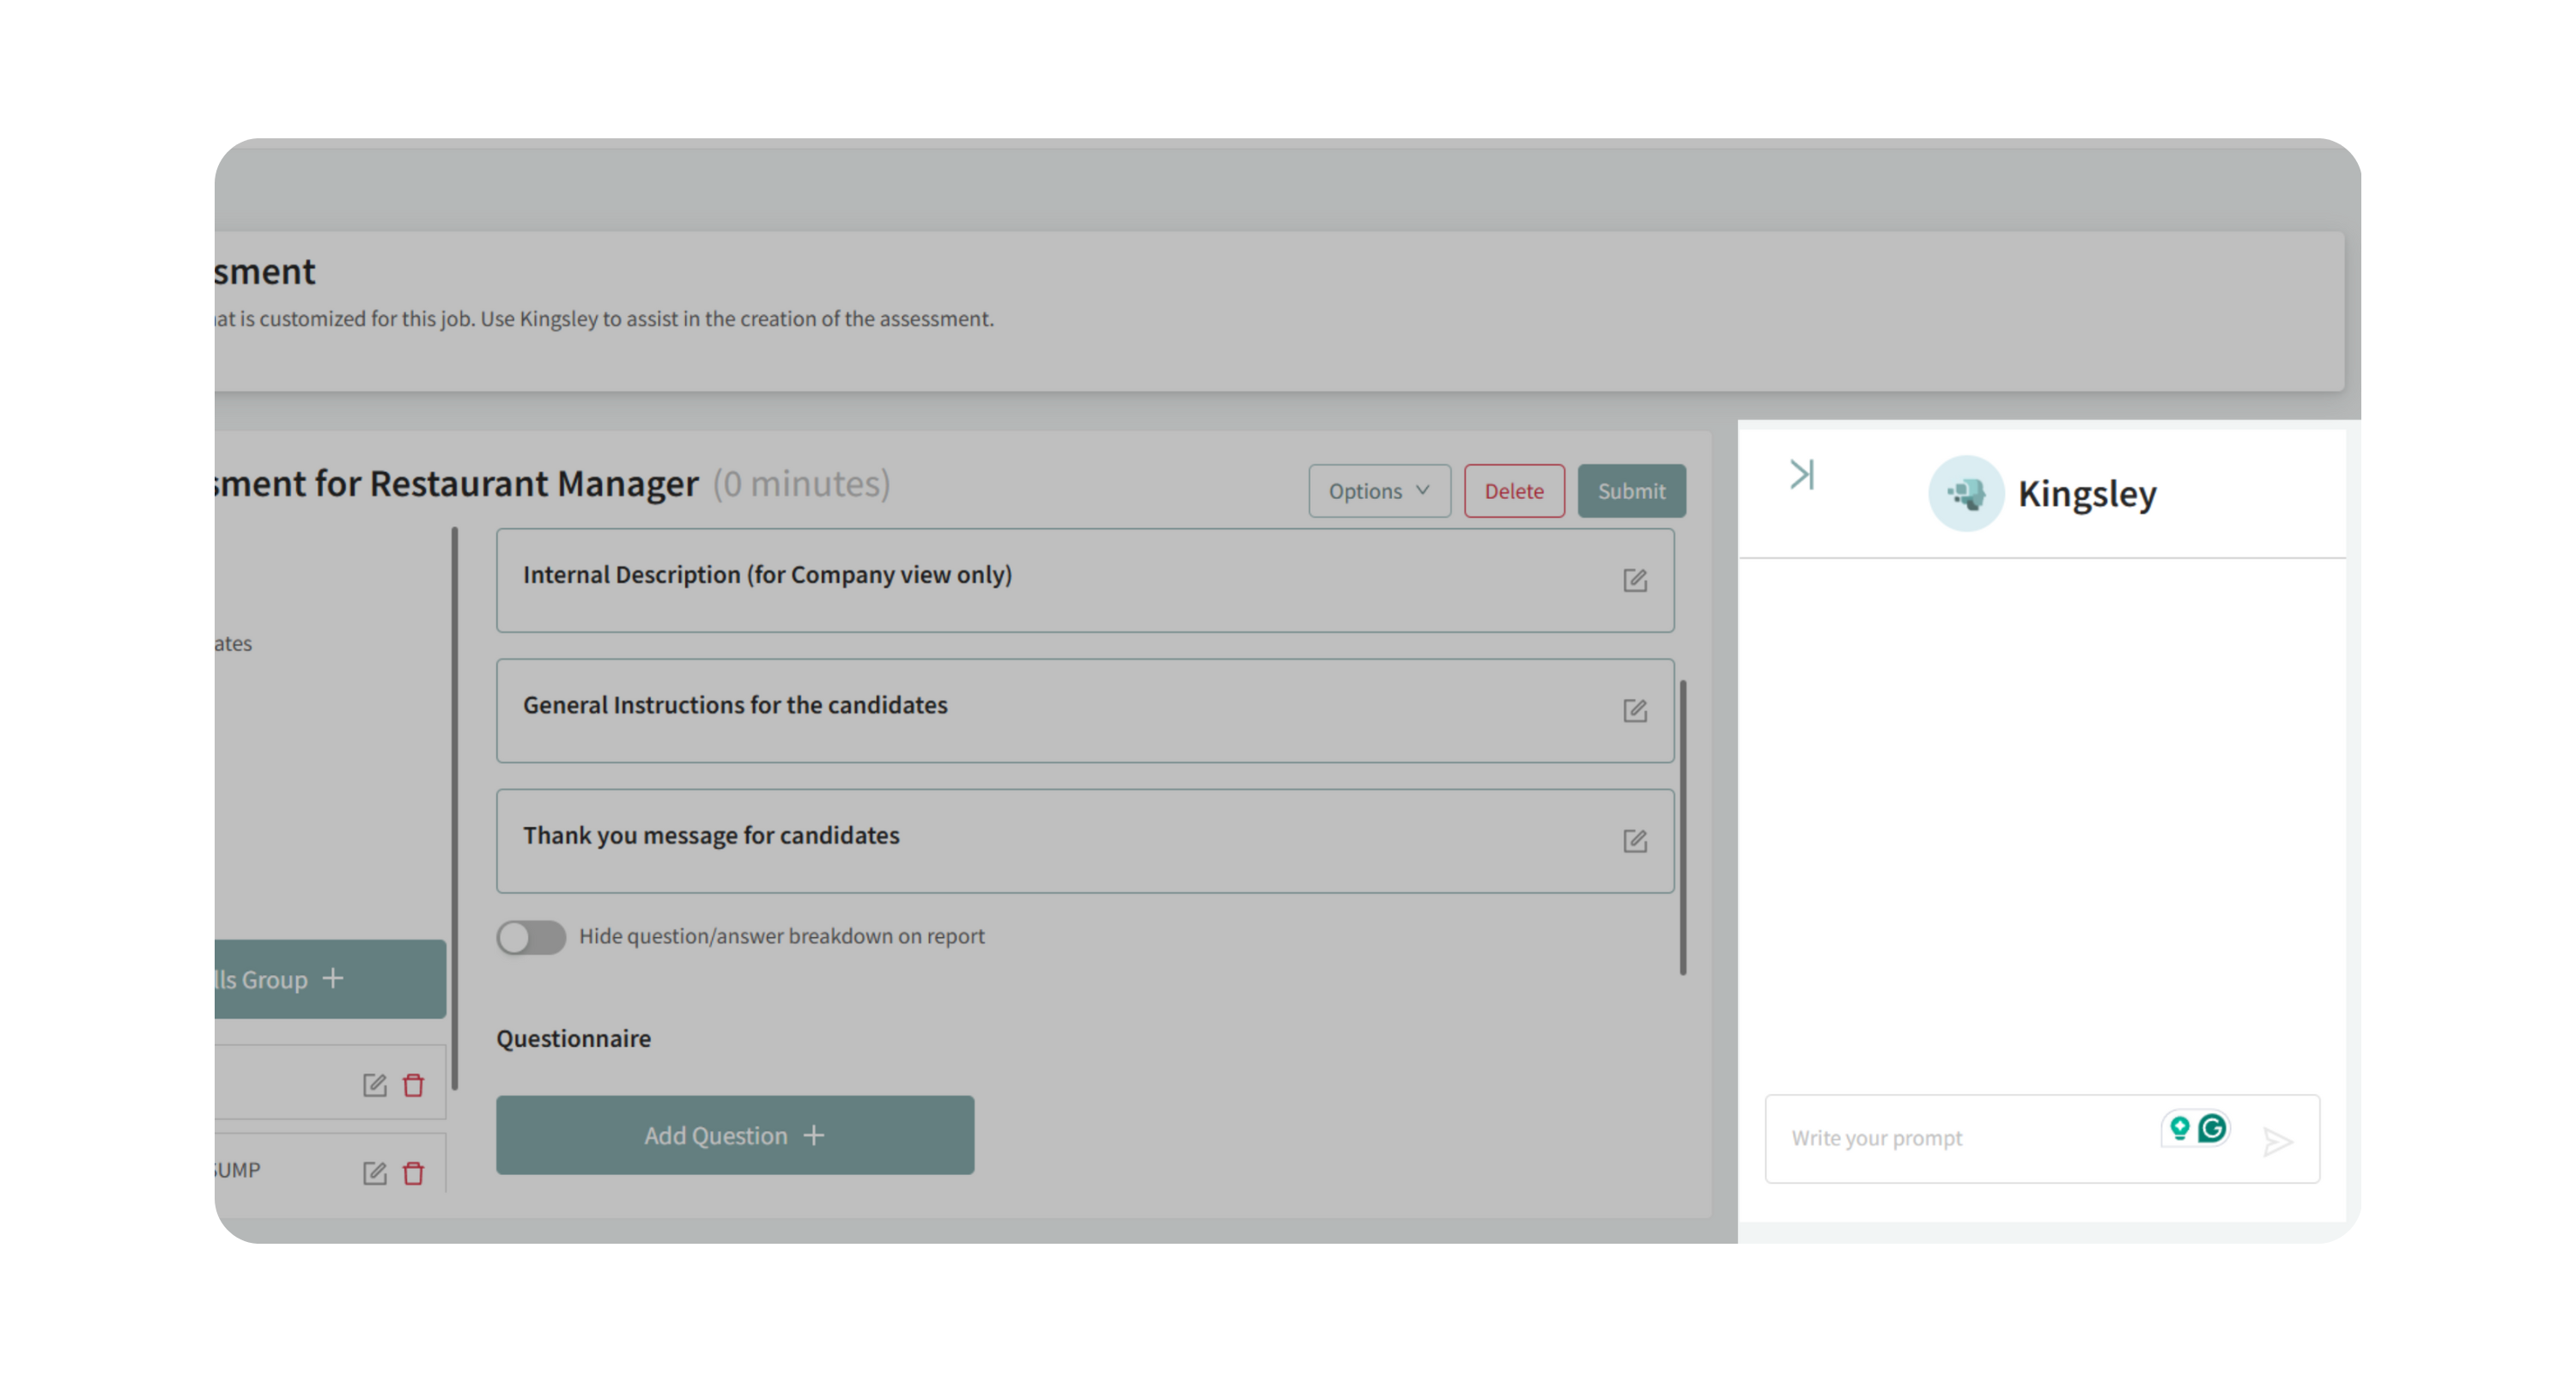Click the lightbulb suggestion icon in prompt
The height and width of the screenshot is (1382, 2576).
(2179, 1128)
